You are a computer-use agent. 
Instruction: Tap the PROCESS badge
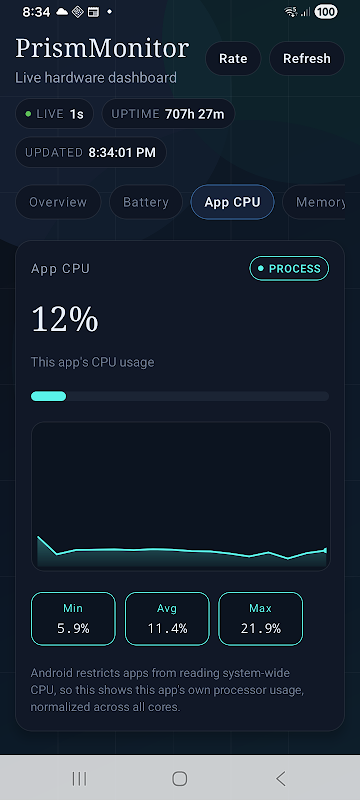(x=289, y=268)
